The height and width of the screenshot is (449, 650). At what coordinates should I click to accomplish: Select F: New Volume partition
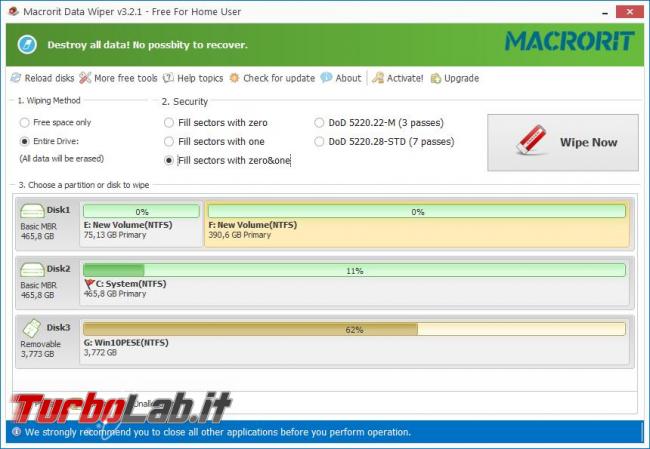(x=417, y=224)
